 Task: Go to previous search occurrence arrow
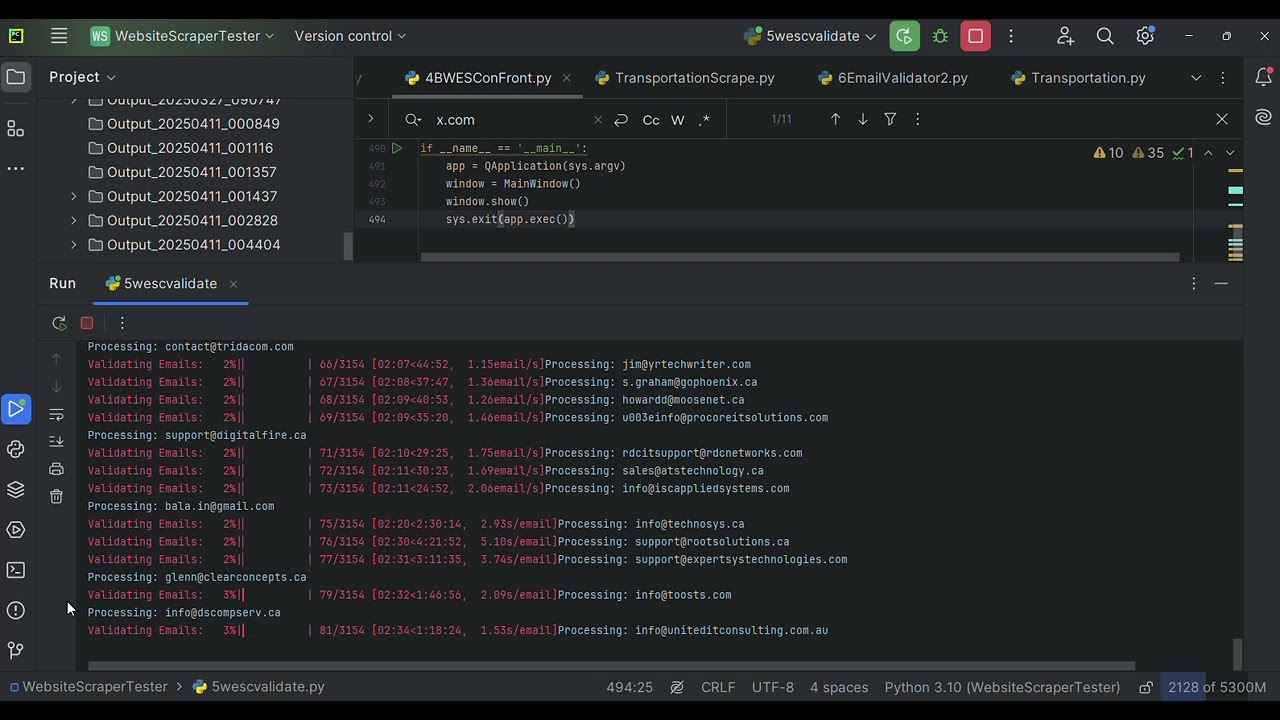coord(835,119)
